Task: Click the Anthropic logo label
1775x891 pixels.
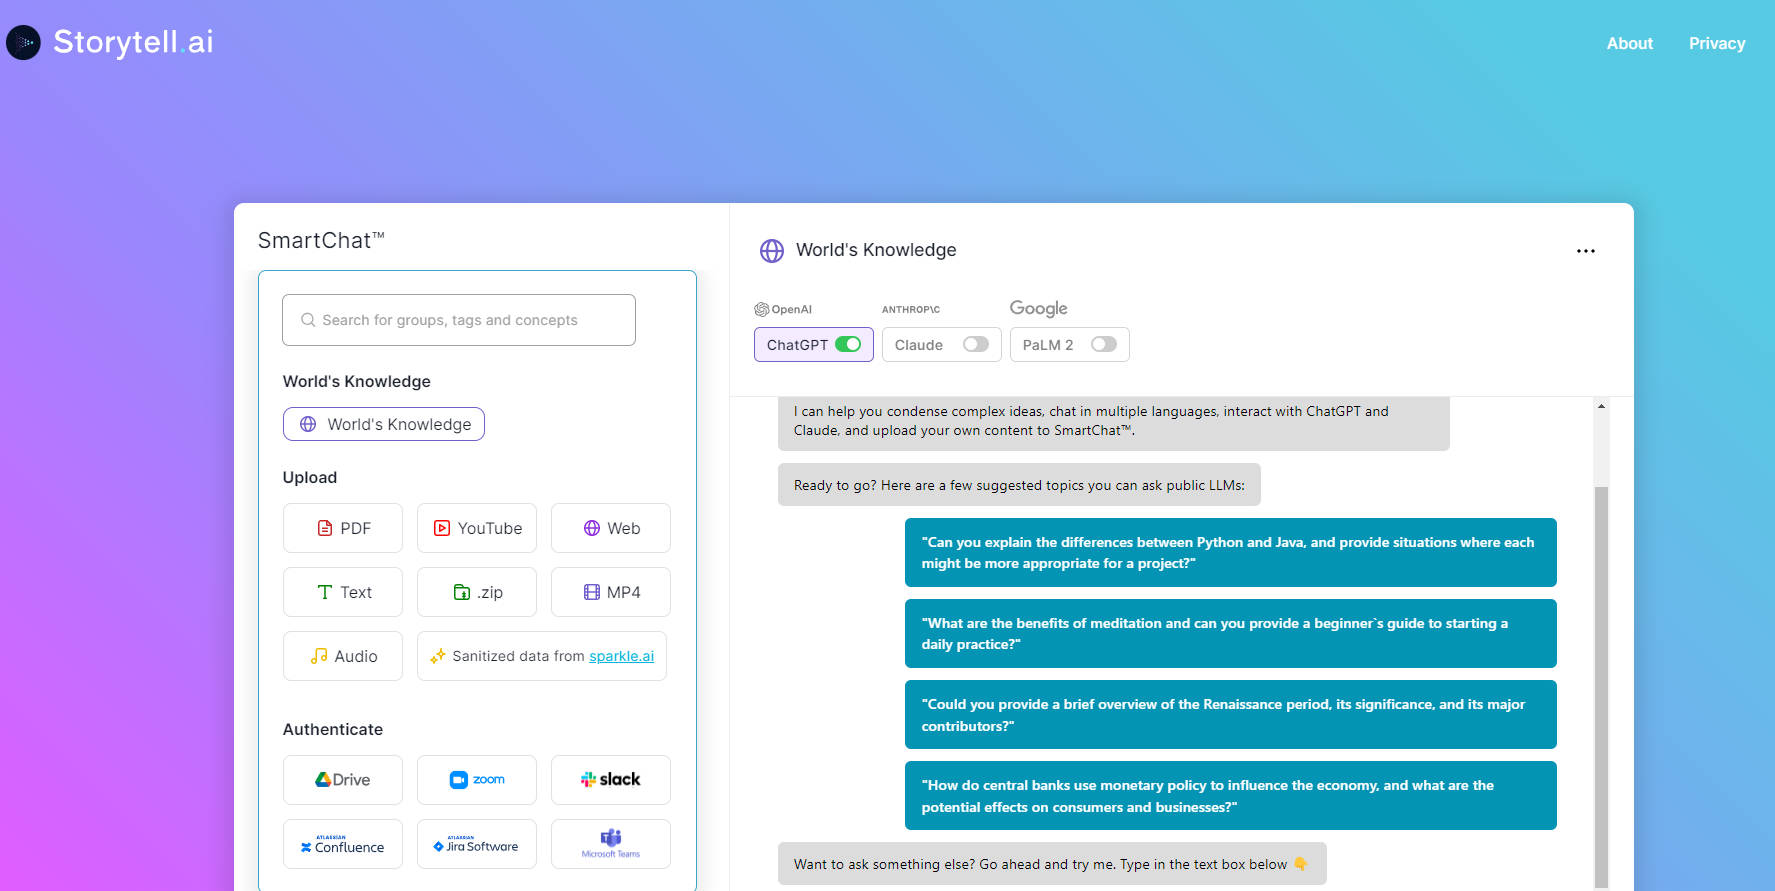Action: click(911, 309)
